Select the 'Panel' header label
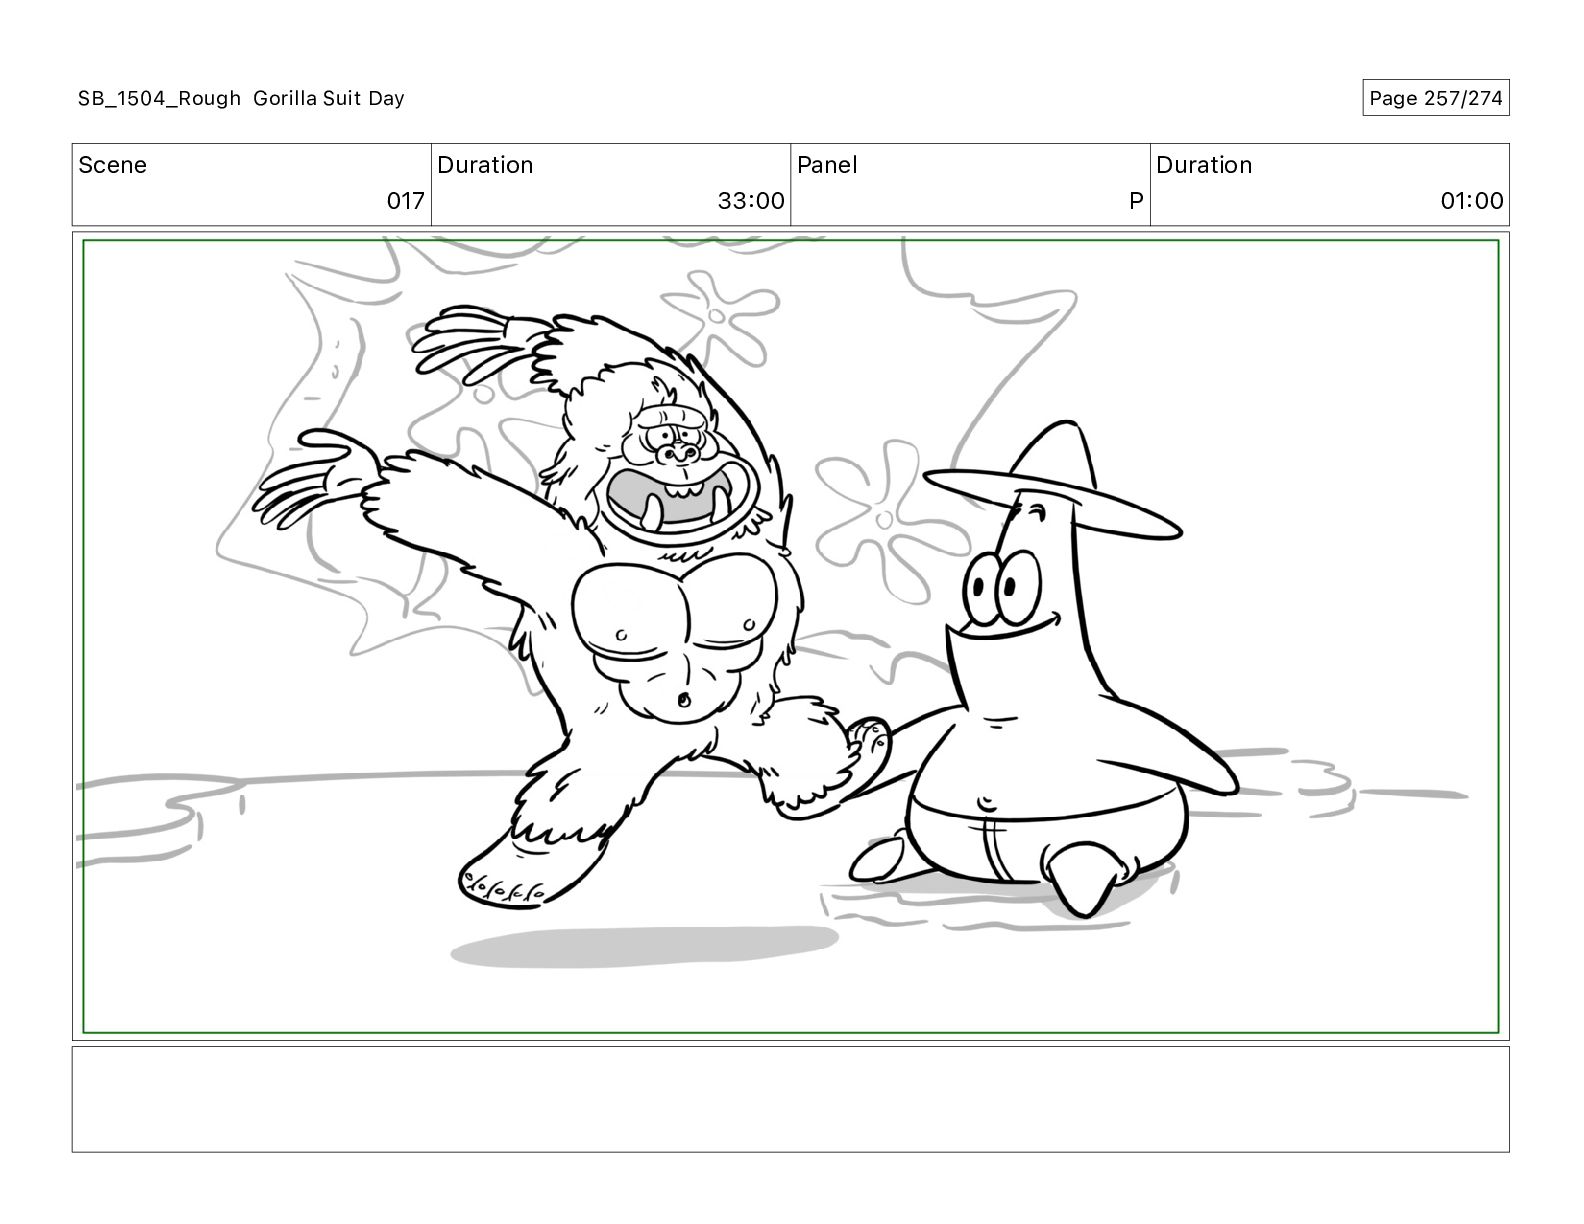Viewport: 1584px width, 1224px height. pos(827,165)
